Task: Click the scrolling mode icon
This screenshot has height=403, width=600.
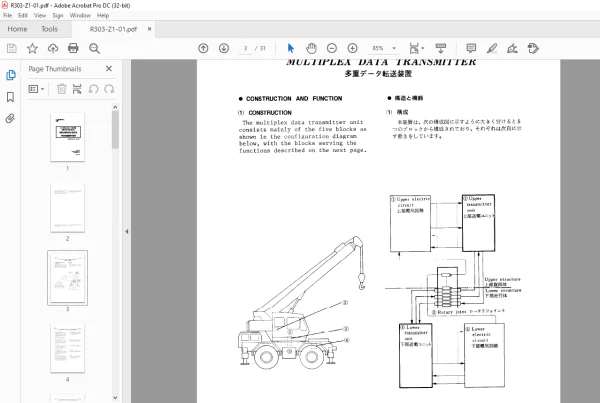Action: tap(441, 48)
